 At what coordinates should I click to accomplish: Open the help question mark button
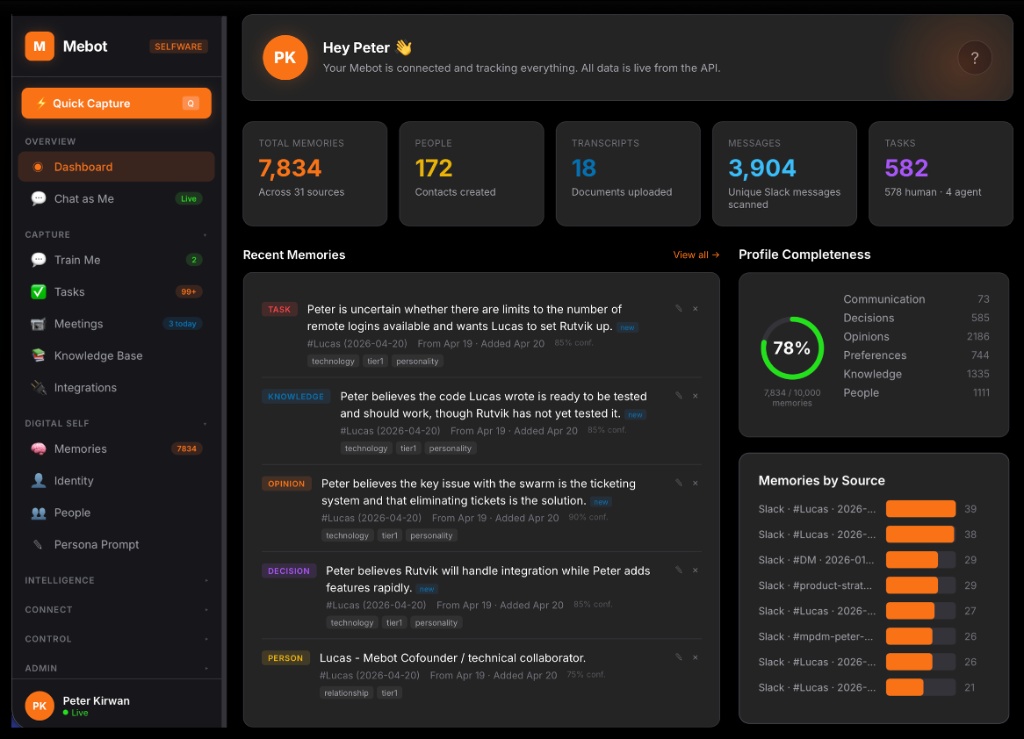coord(974,58)
